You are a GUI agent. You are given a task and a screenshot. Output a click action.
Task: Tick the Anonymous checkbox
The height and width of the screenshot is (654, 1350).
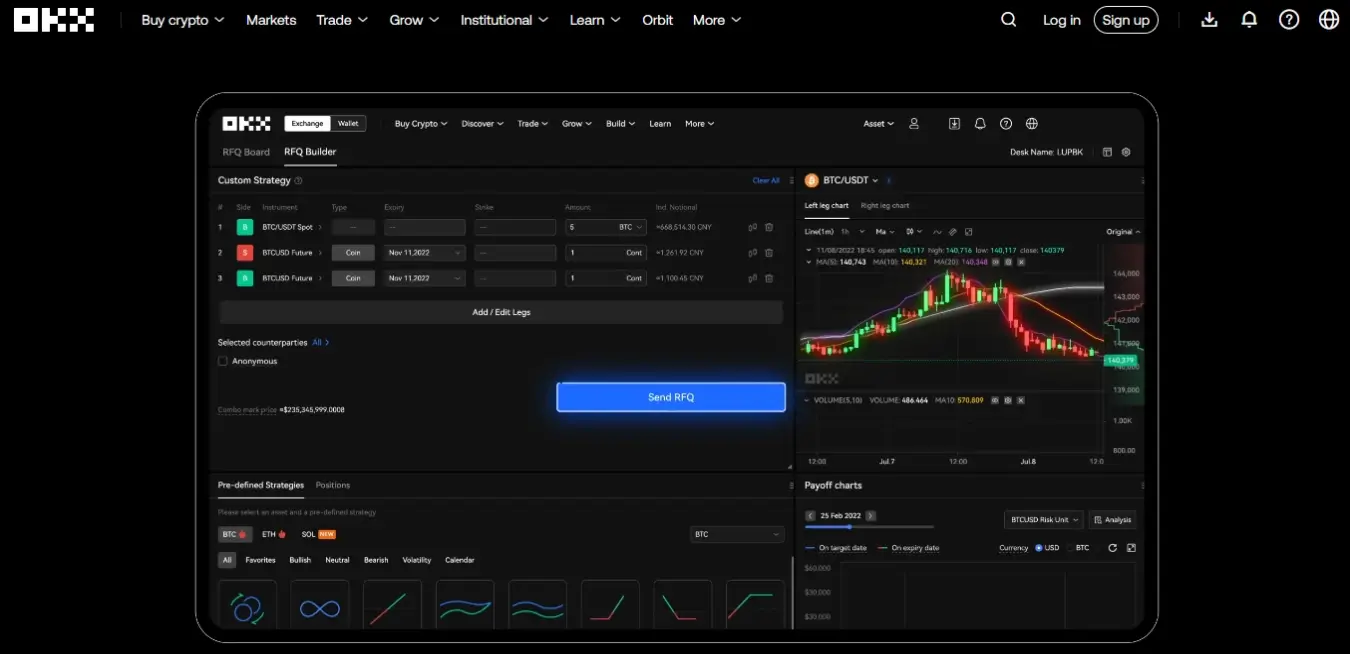[223, 361]
